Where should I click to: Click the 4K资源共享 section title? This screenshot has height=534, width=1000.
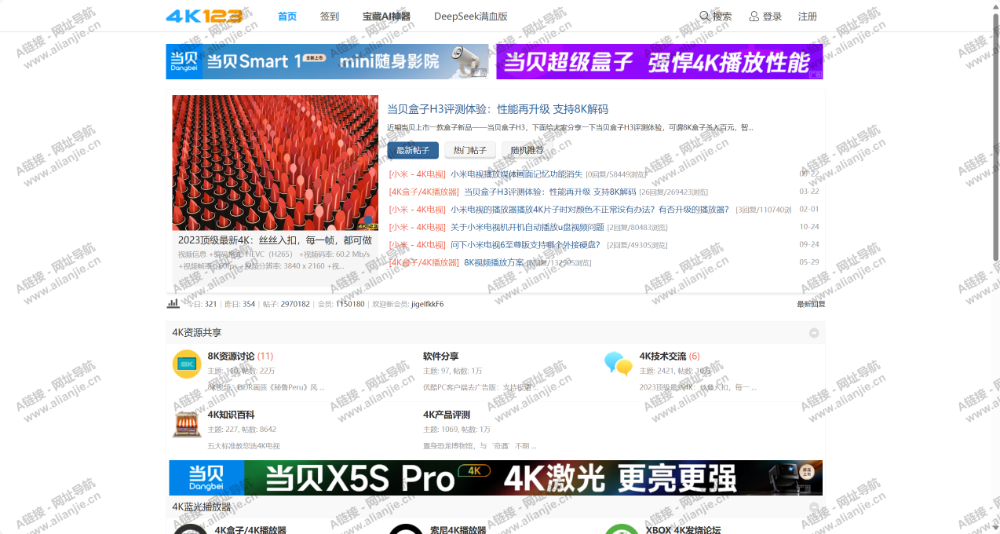coord(197,332)
